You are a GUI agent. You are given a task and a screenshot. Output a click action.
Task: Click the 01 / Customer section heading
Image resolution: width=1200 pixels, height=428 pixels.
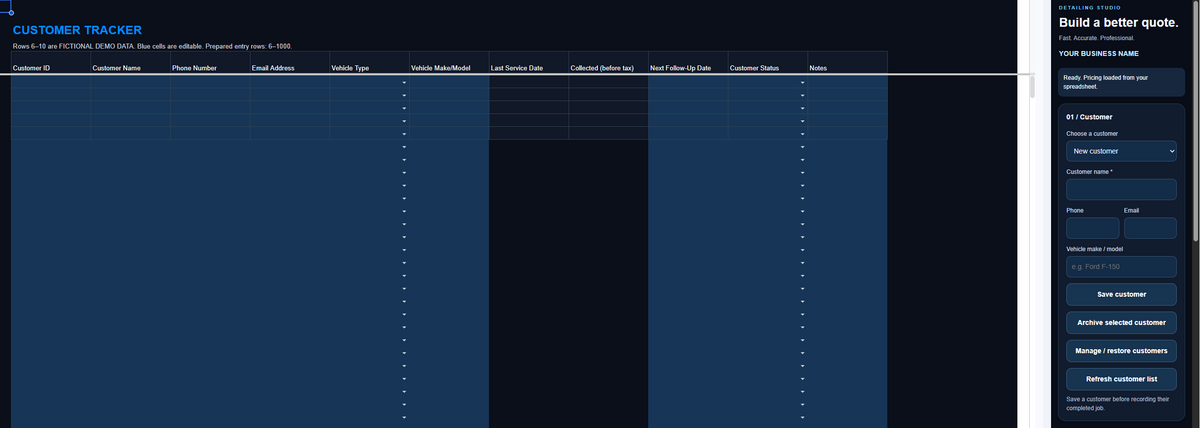coord(1089,117)
